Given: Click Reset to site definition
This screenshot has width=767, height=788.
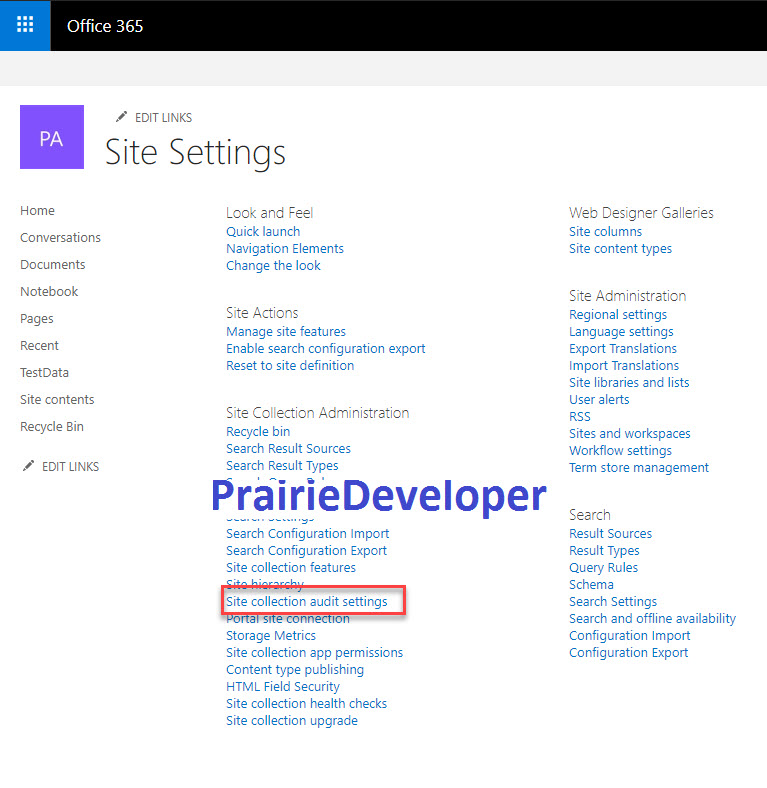Looking at the screenshot, I should [x=290, y=366].
